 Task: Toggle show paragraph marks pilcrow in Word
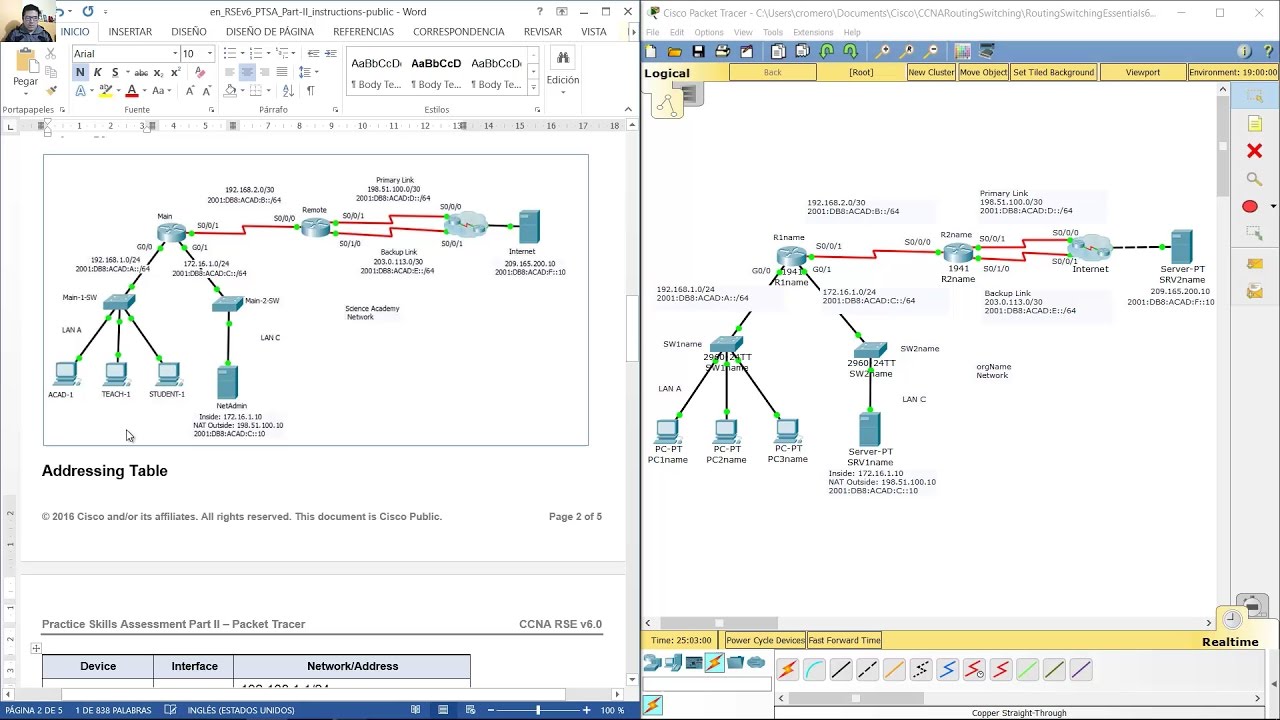pyautogui.click(x=310, y=90)
